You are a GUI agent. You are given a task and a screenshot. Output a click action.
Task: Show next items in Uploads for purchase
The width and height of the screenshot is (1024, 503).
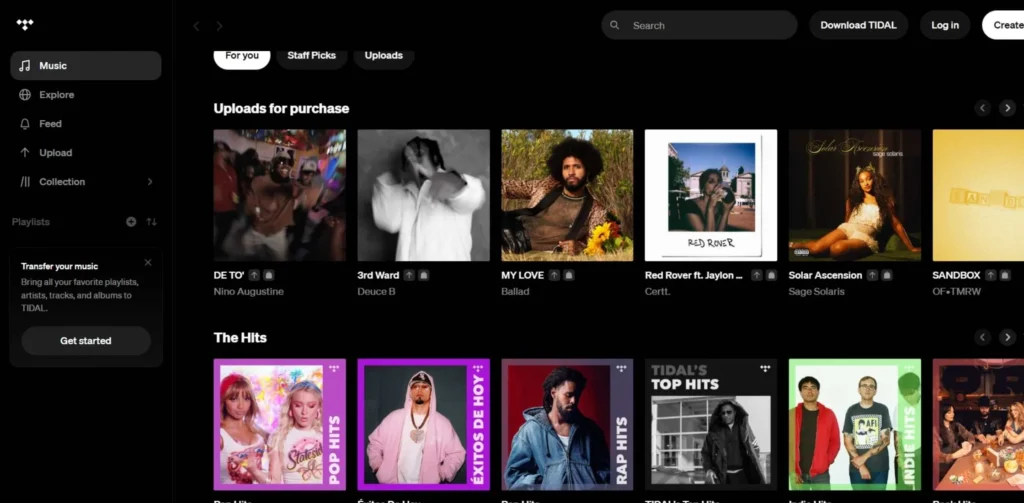click(x=1008, y=108)
